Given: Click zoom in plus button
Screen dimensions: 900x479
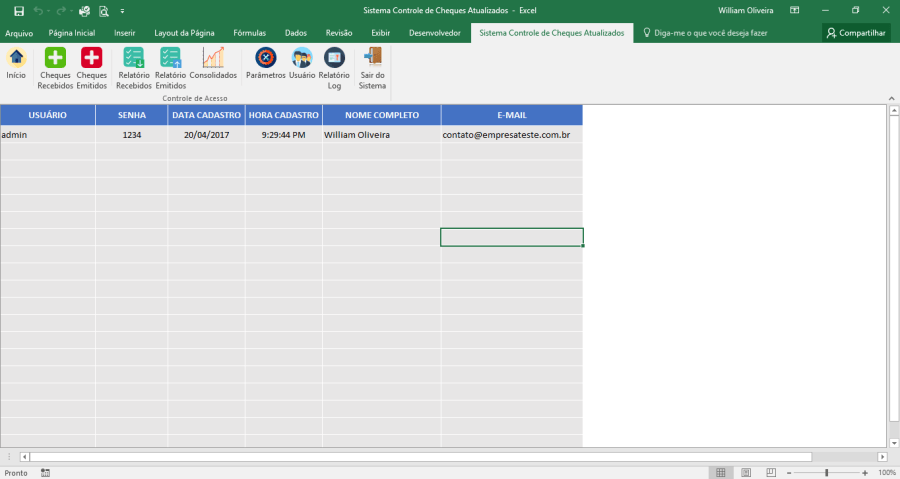Looking at the screenshot, I should pos(865,473).
